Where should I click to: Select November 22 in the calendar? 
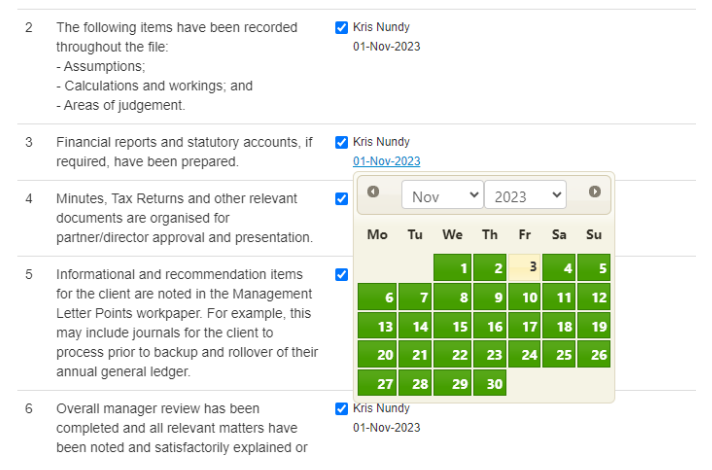click(452, 355)
